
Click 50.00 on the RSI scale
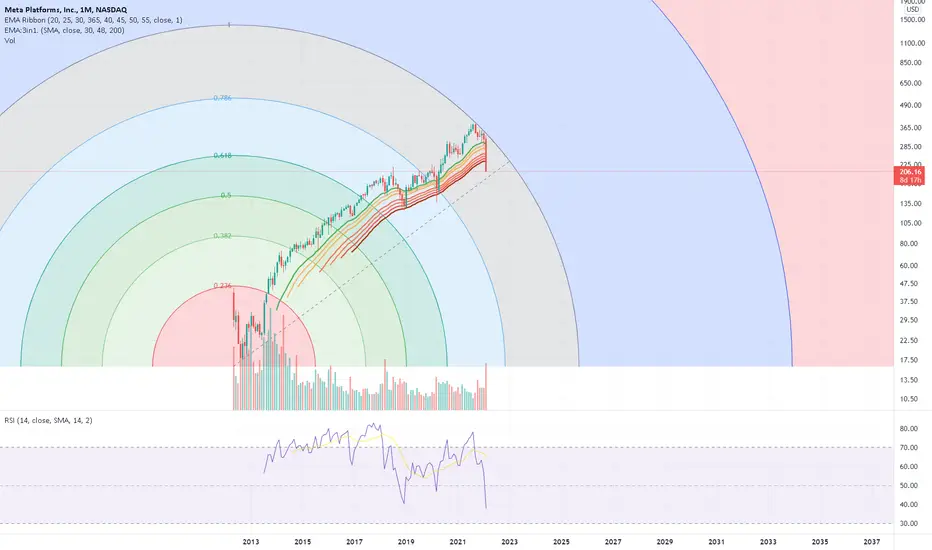[x=909, y=486]
